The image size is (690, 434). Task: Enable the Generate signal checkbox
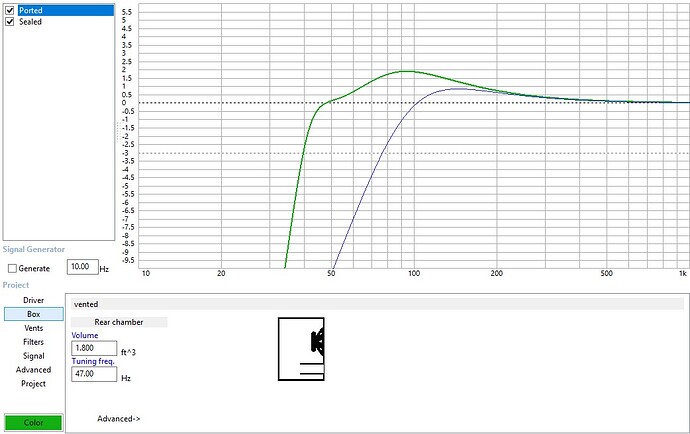coord(12,268)
